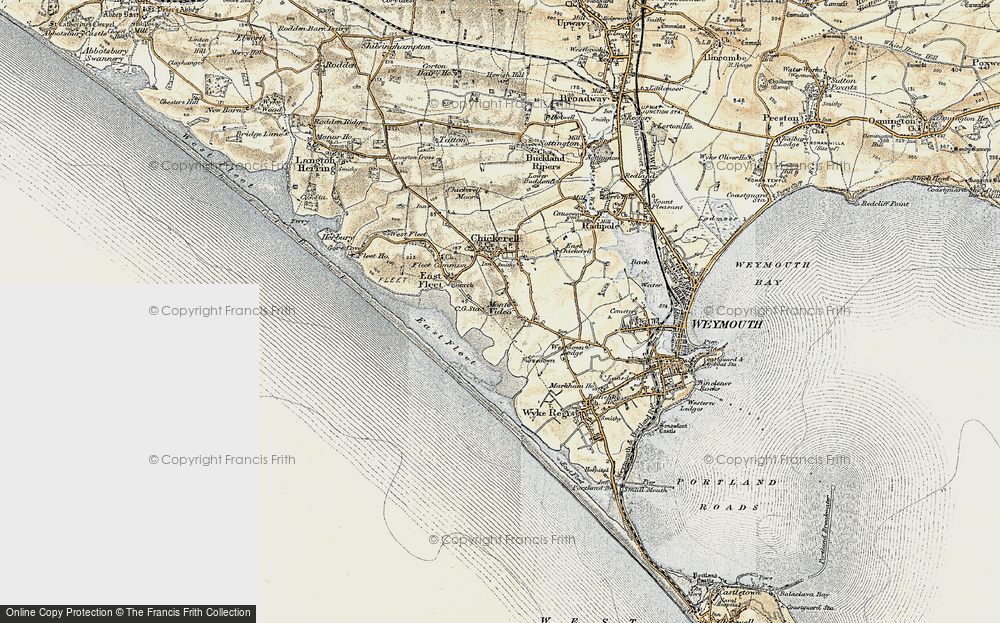The image size is (1000, 623).
Task: Click the Bincombe place name
Action: (723, 57)
